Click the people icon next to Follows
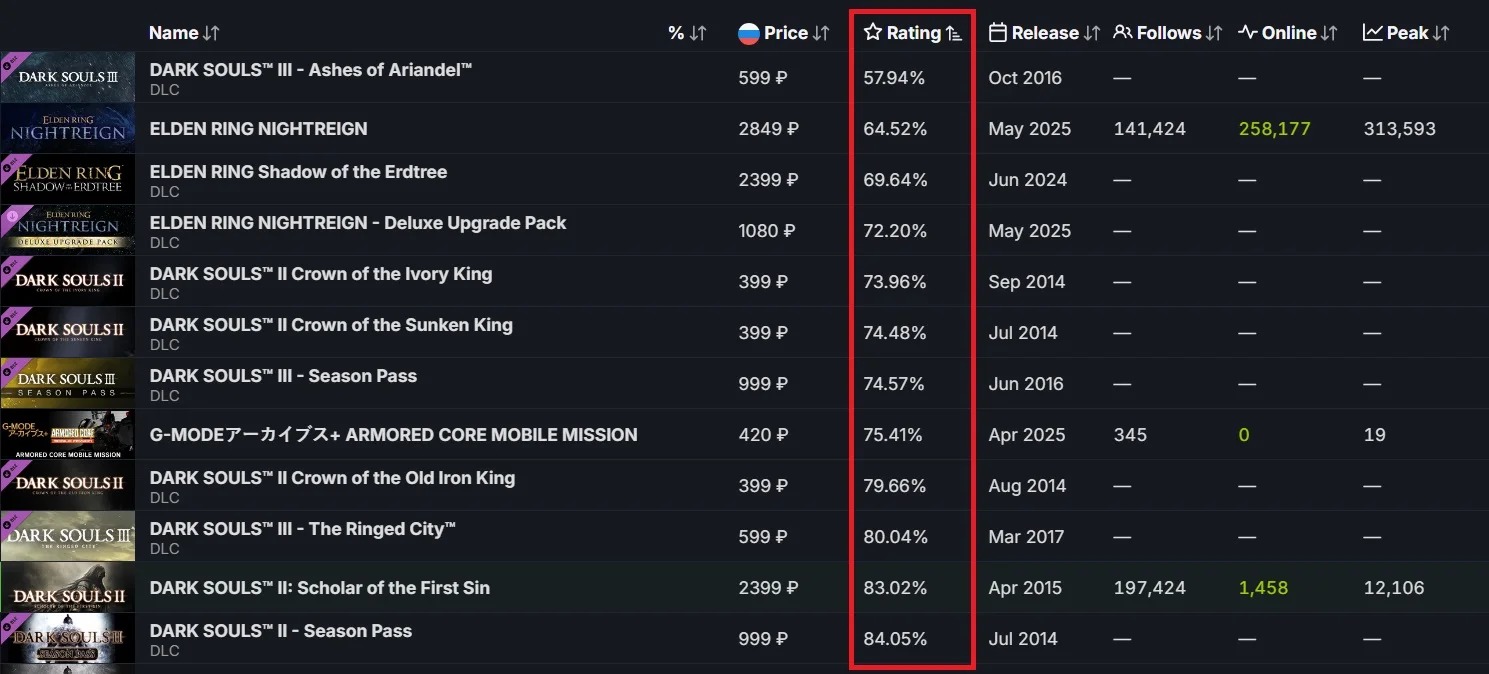 tap(1124, 32)
